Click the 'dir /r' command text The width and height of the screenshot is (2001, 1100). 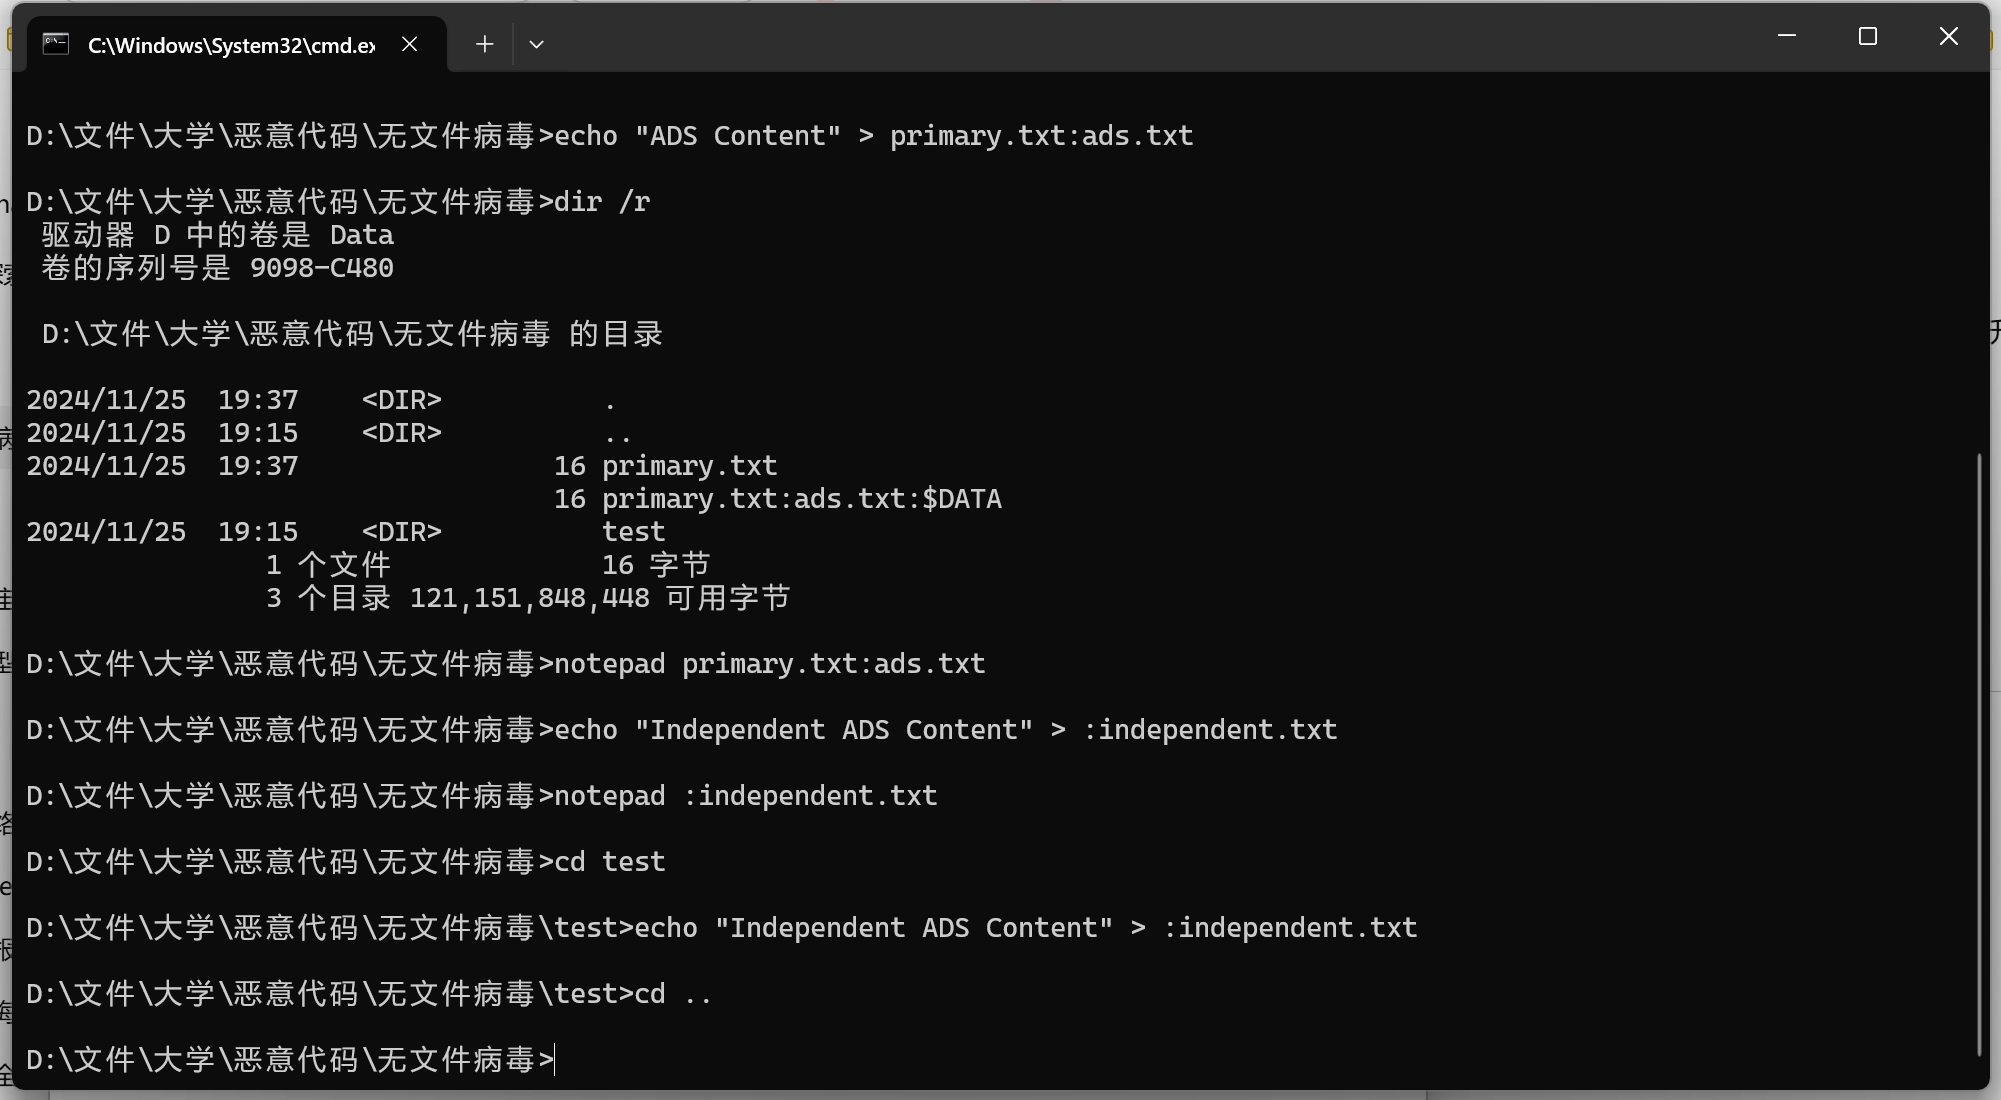coord(603,202)
